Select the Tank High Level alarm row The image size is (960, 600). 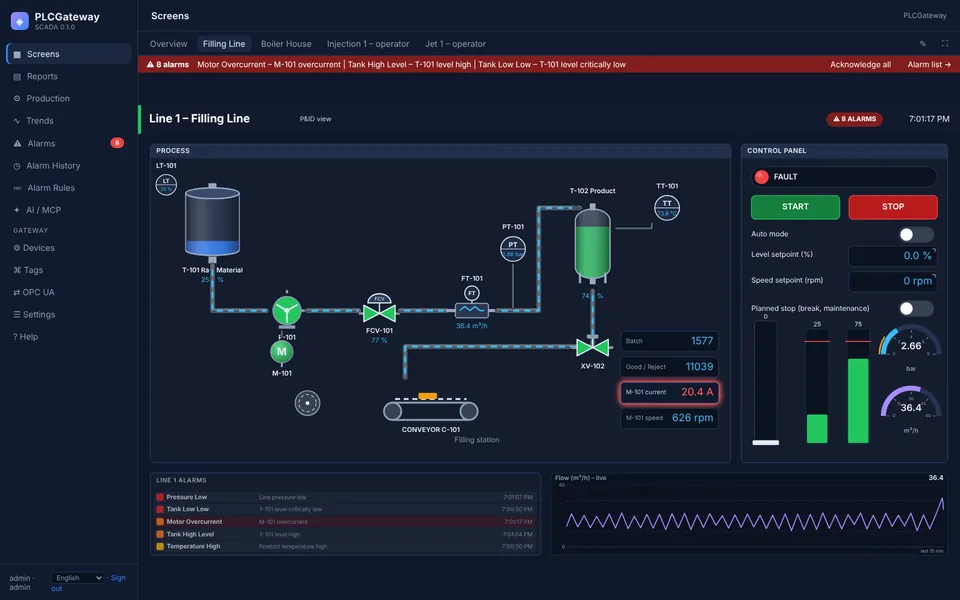[x=345, y=534]
